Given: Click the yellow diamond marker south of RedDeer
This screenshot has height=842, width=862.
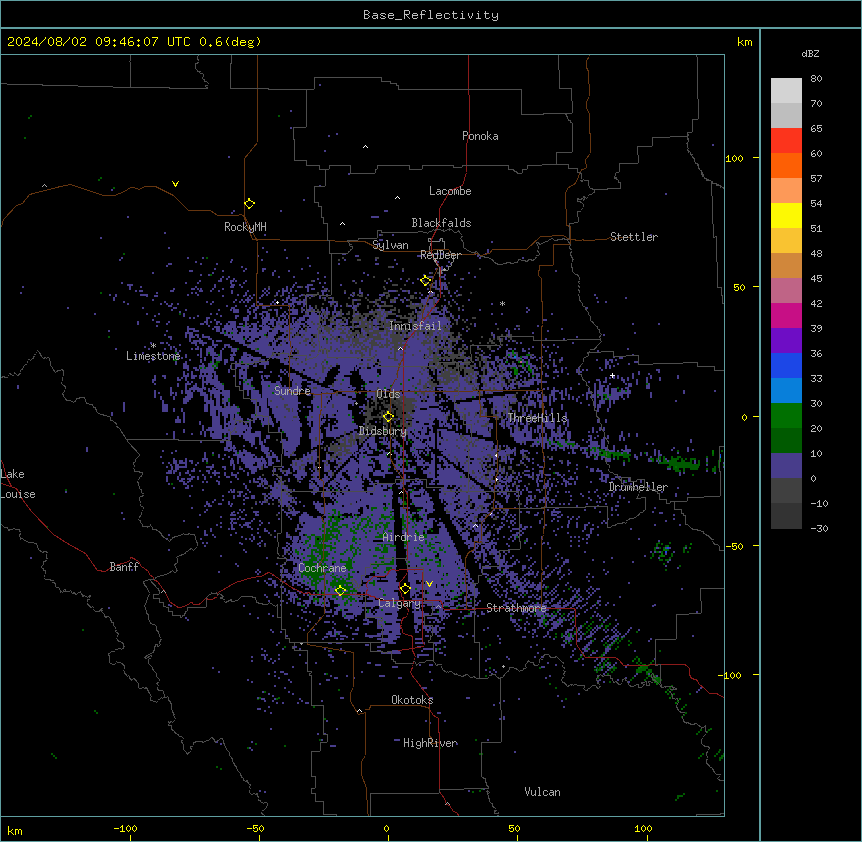Looking at the screenshot, I should 426,281.
